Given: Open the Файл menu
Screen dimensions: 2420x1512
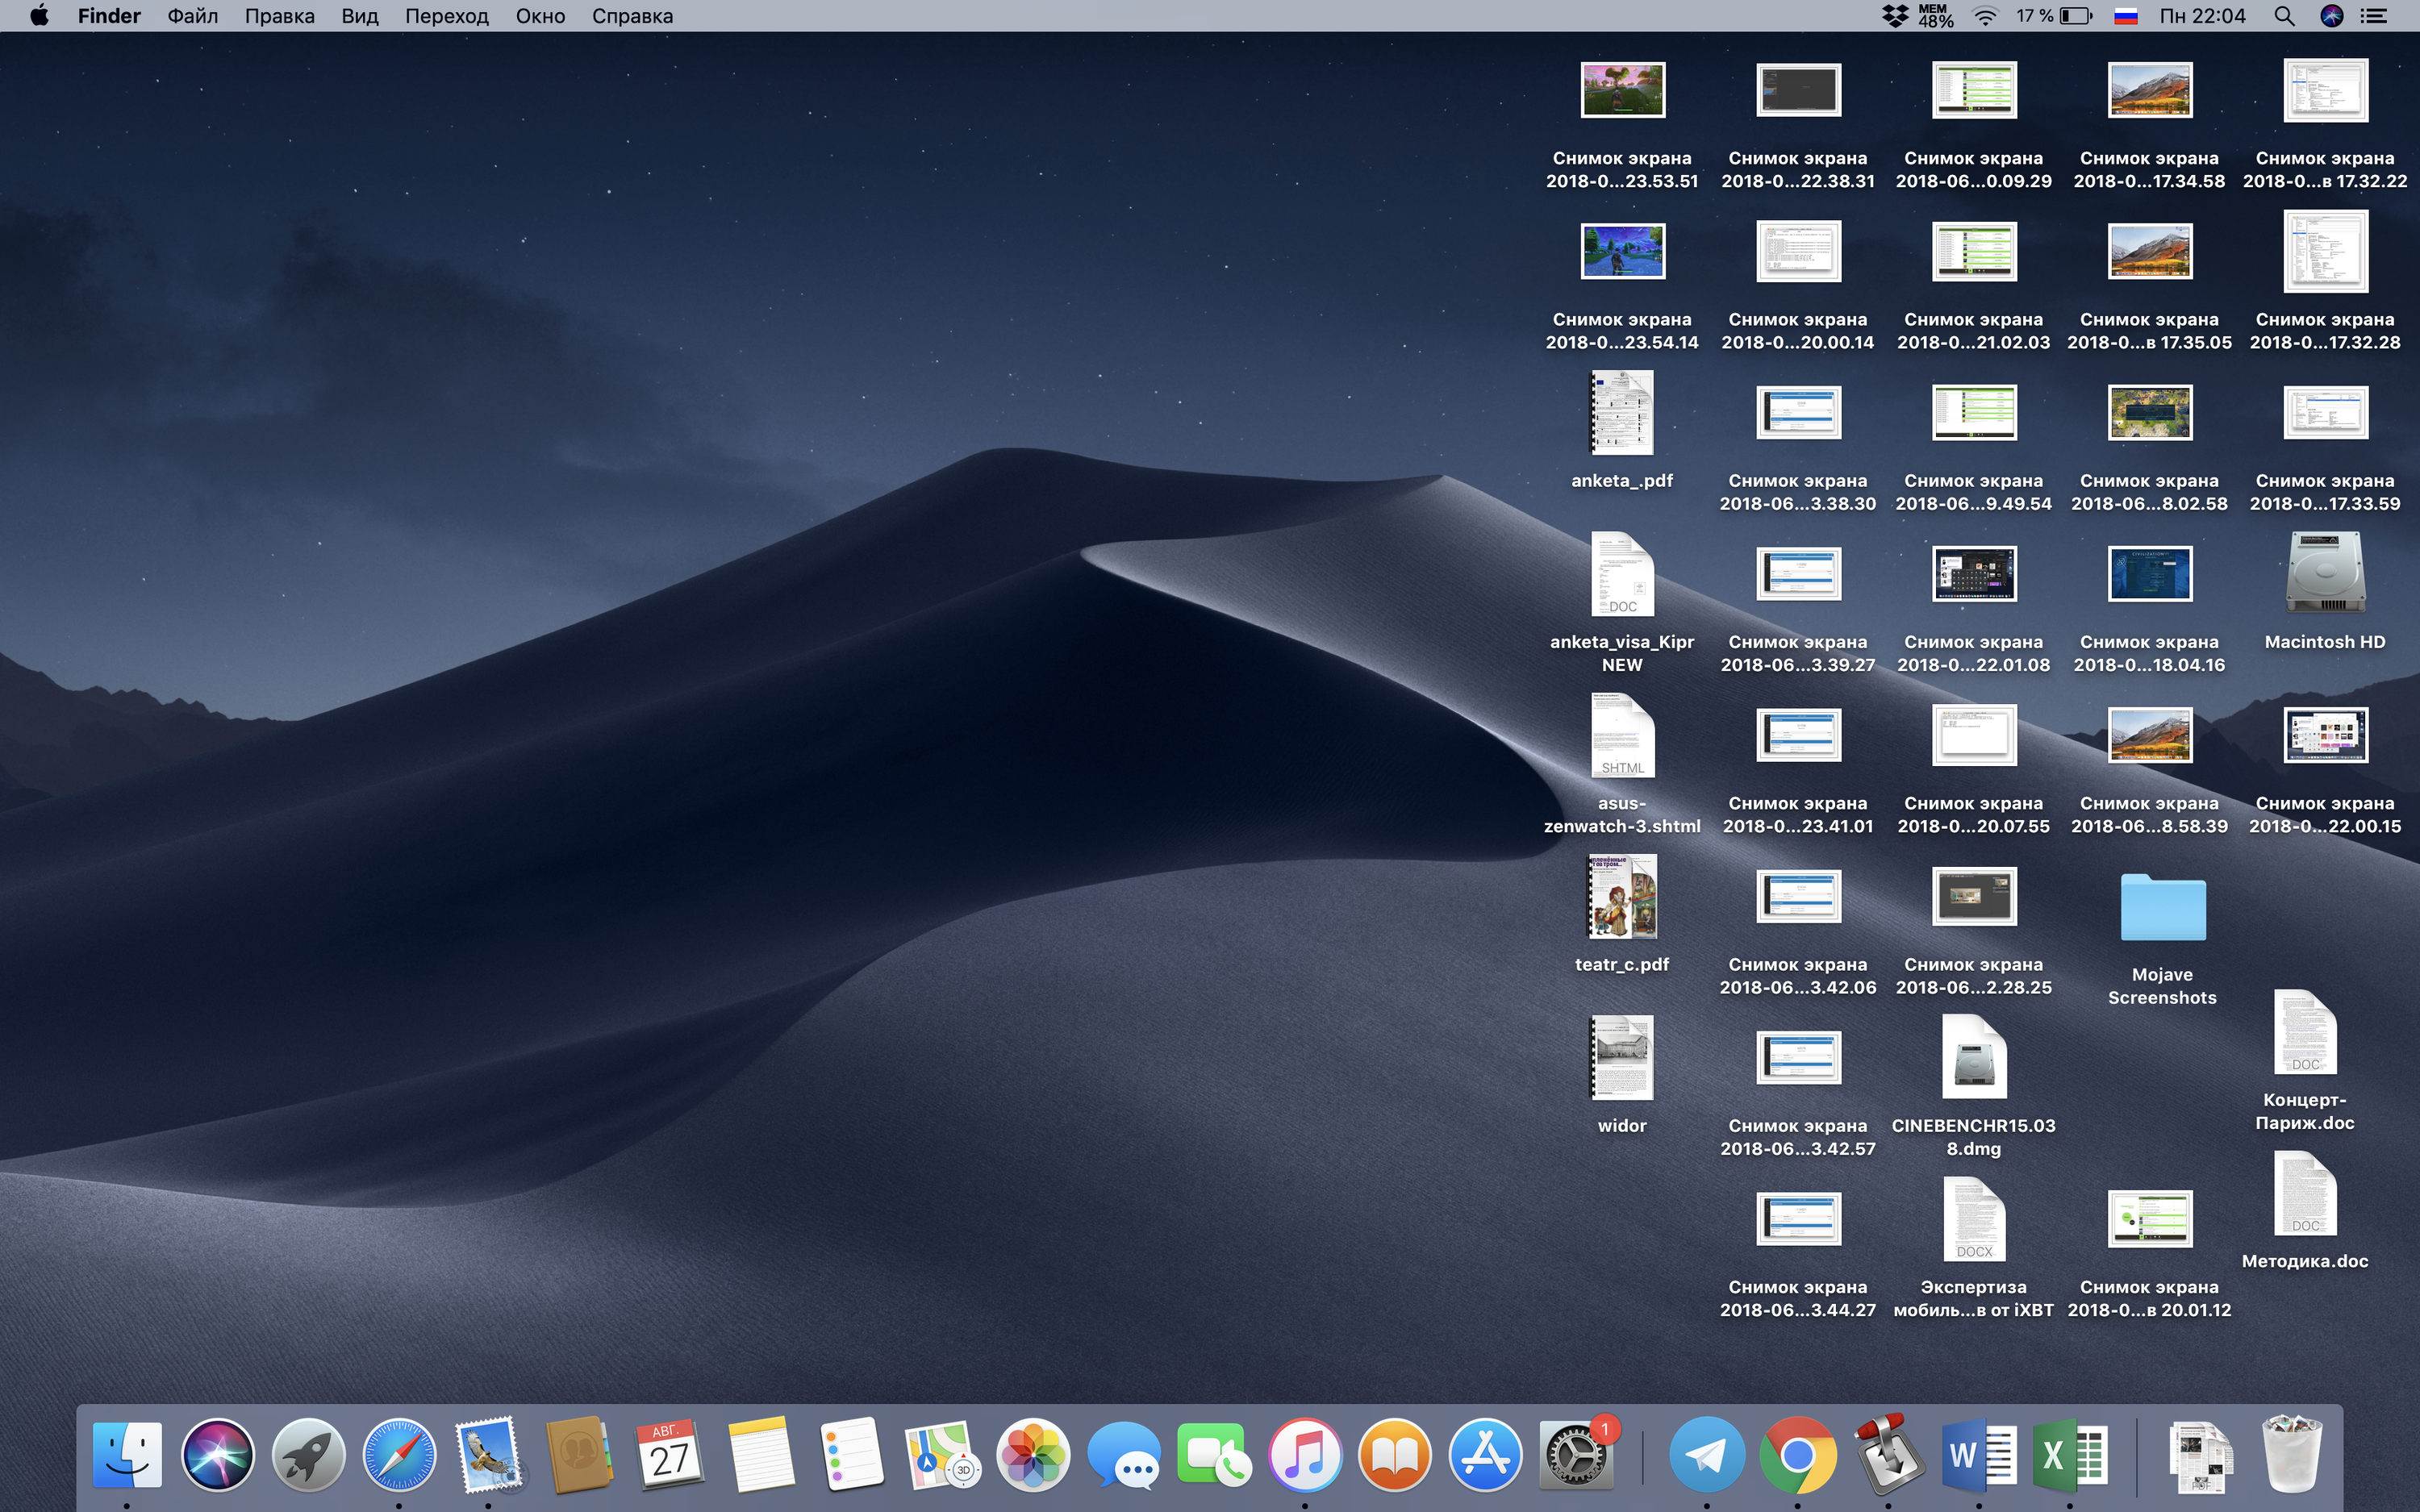Looking at the screenshot, I should 192,16.
